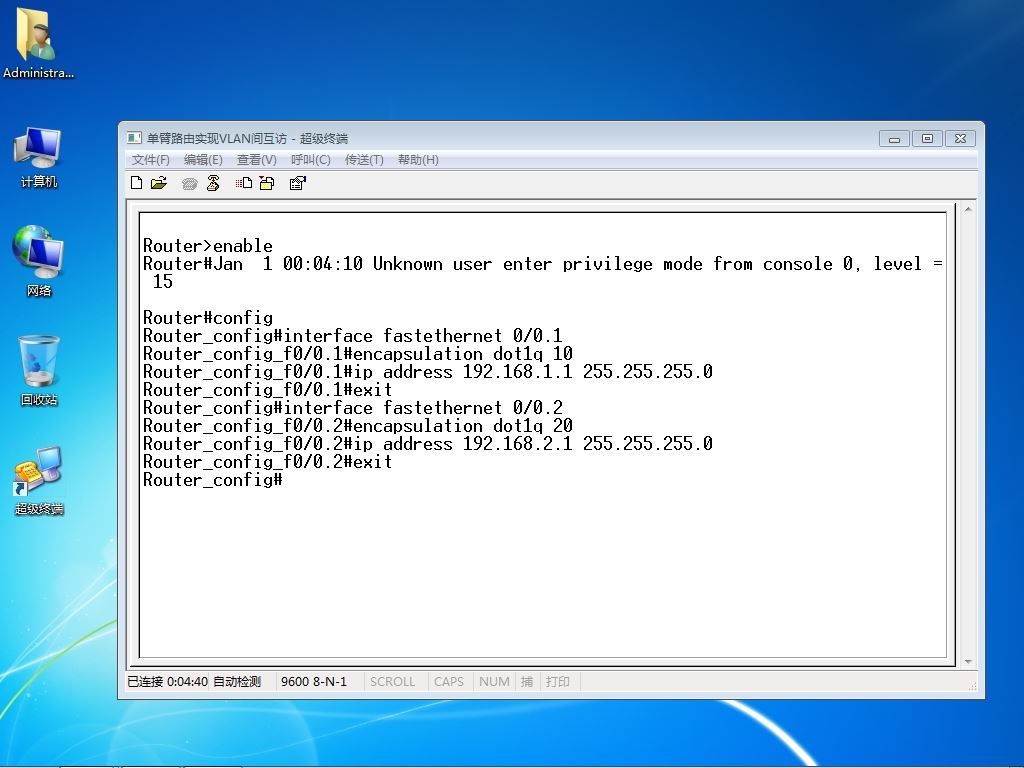This screenshot has height=768, width=1024.
Task: Open the 呼叫(C) menu
Action: coord(311,160)
